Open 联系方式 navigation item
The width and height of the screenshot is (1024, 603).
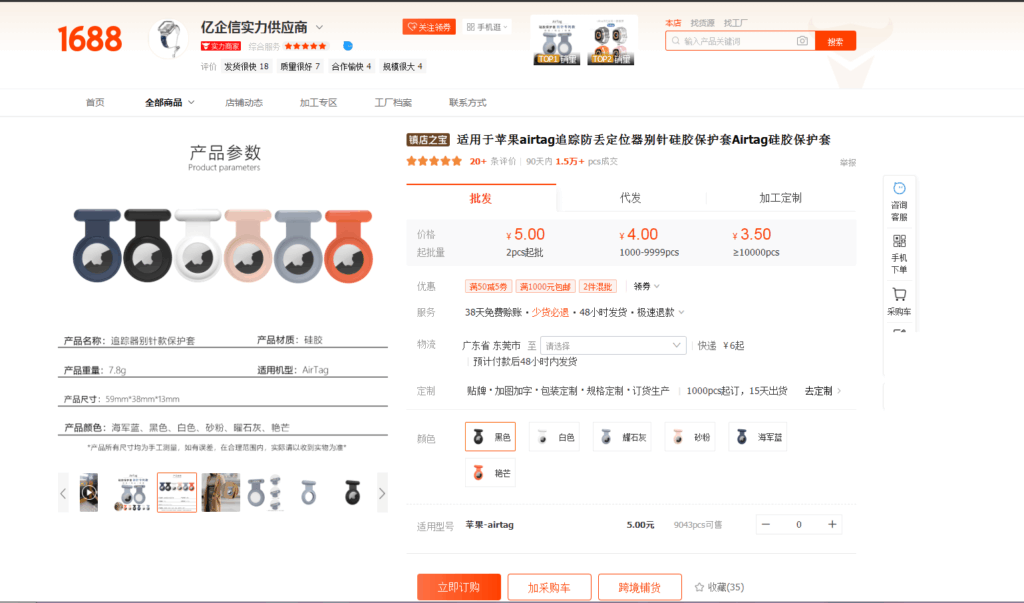point(468,103)
